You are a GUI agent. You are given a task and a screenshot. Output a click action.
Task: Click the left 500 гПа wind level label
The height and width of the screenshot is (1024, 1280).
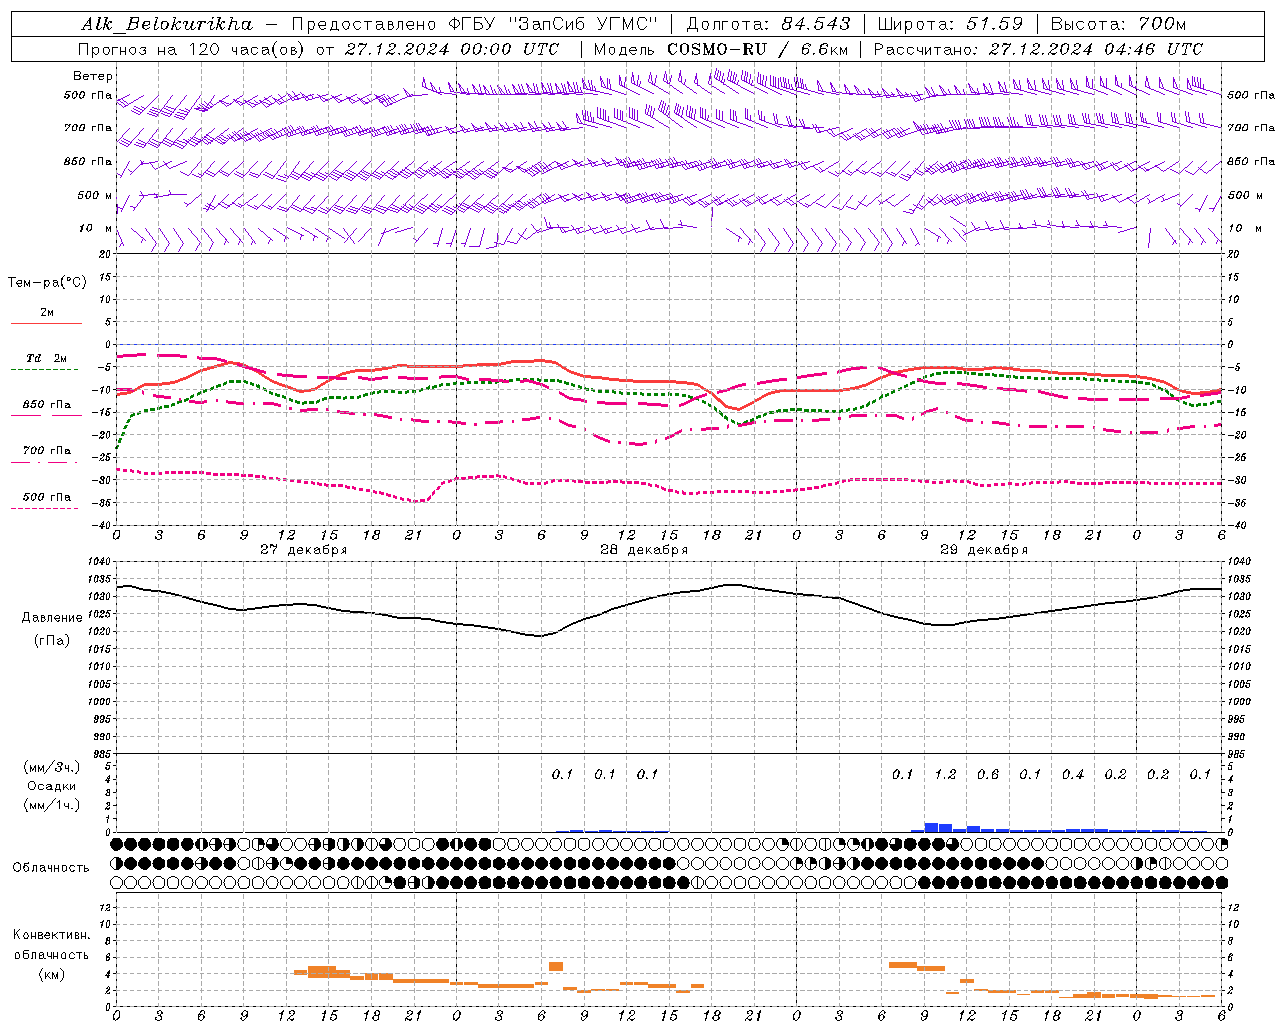pos(88,95)
